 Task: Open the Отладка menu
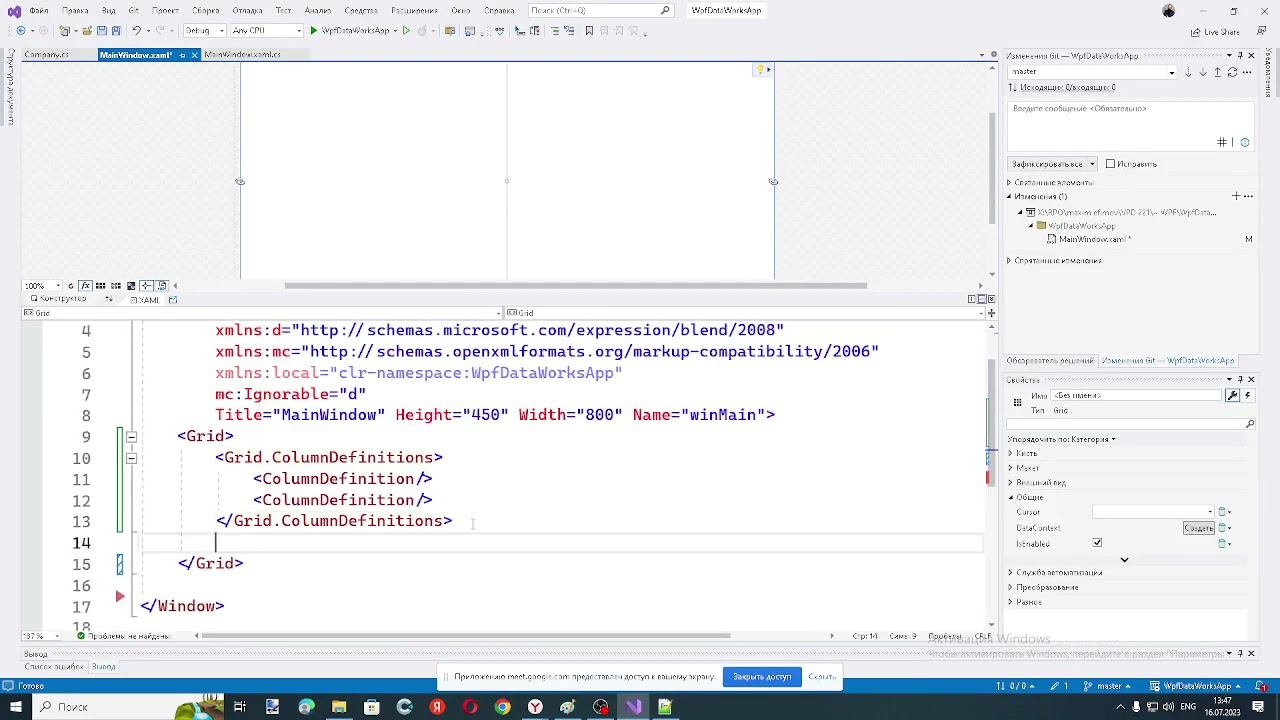click(x=247, y=10)
